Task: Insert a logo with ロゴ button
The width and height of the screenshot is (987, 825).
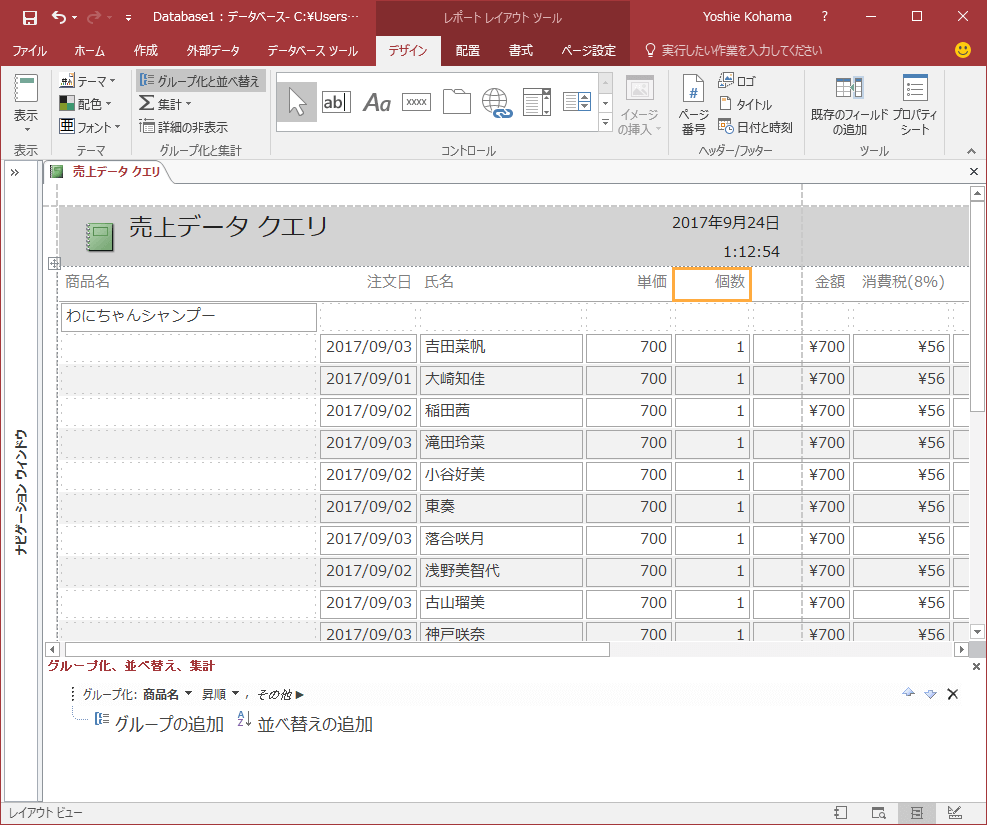Action: tap(737, 81)
